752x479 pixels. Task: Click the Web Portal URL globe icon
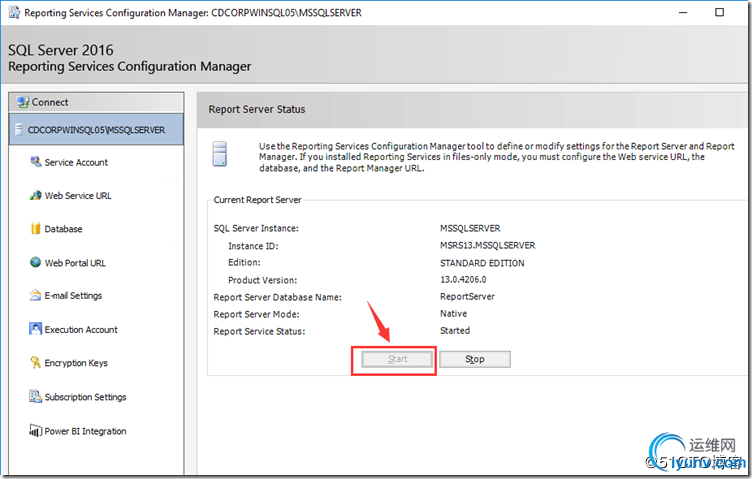35,262
